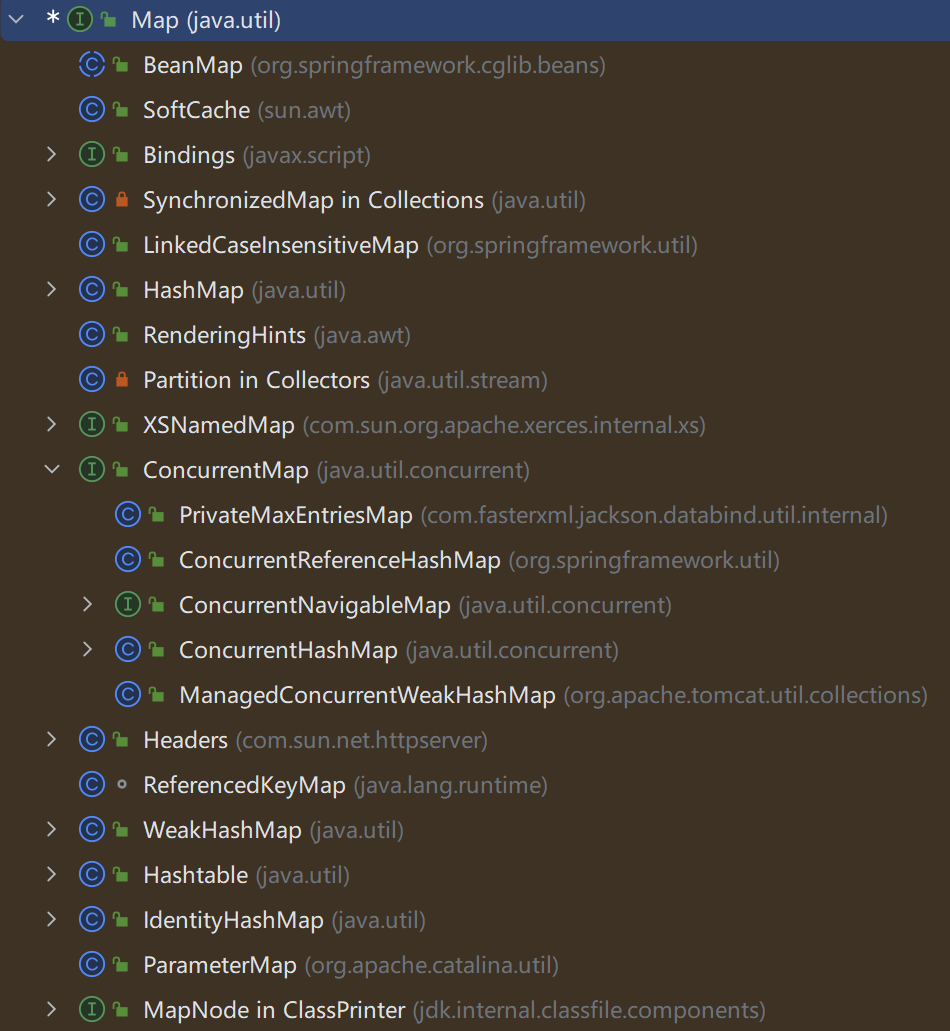This screenshot has width=950, height=1031.
Task: Click the class icon next to ReferencedKeyMap
Action: 91,784
